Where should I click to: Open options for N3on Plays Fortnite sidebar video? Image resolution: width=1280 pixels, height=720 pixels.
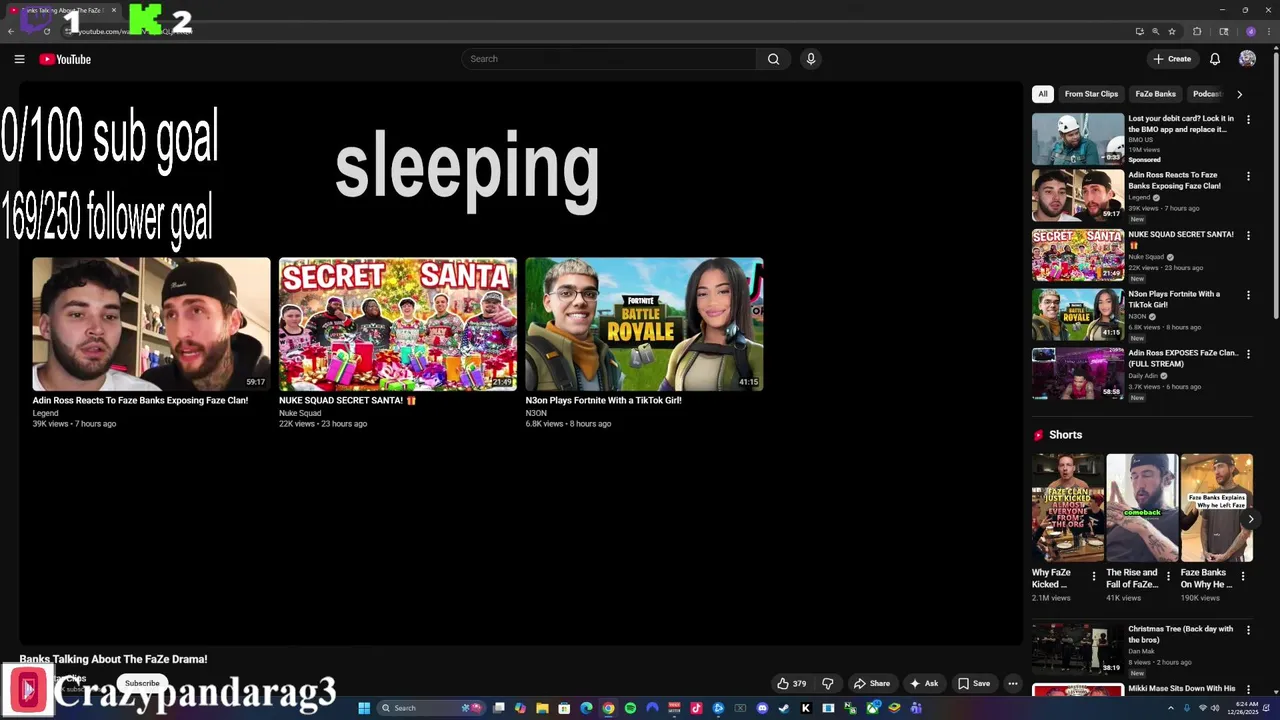pos(1248,295)
